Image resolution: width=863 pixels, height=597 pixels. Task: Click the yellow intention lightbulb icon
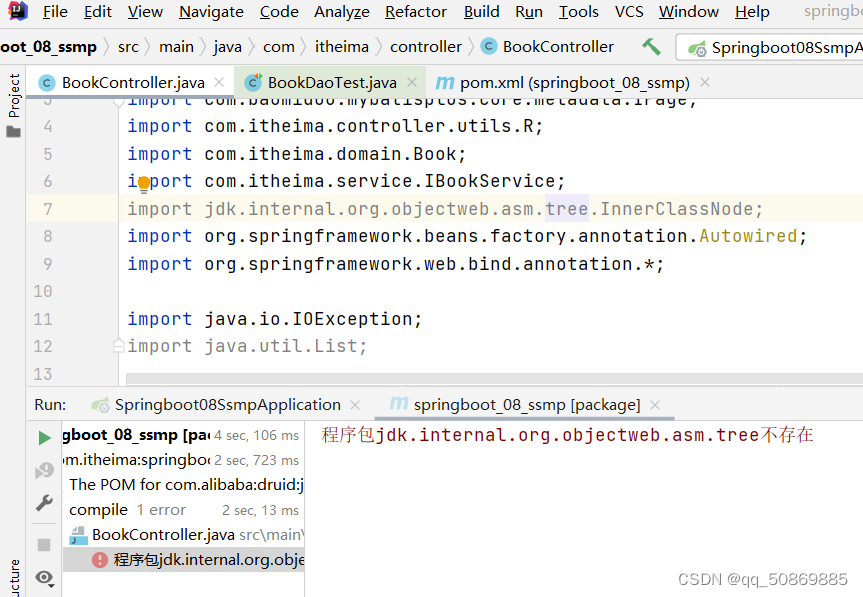tap(144, 184)
